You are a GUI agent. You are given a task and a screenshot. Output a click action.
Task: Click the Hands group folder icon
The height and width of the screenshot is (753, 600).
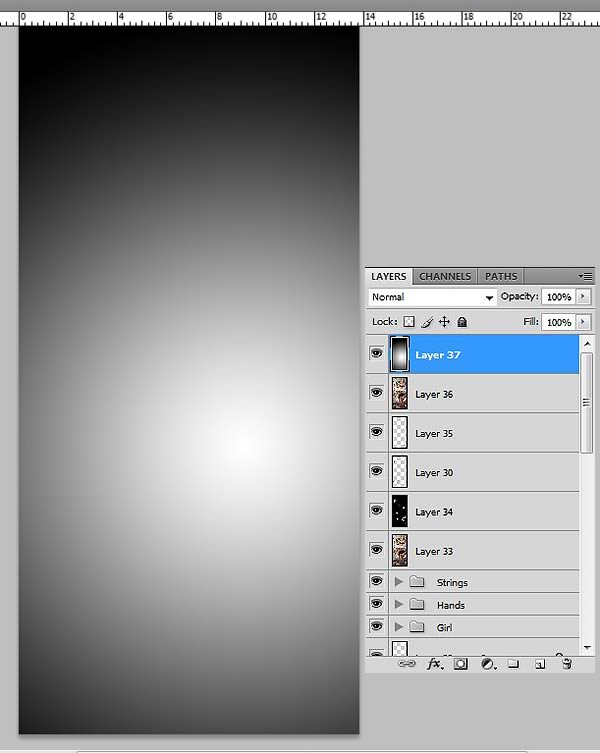point(416,604)
